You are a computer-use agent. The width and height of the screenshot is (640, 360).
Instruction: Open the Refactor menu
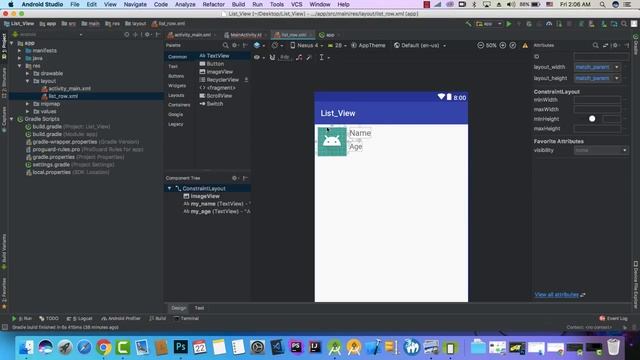(213, 4)
